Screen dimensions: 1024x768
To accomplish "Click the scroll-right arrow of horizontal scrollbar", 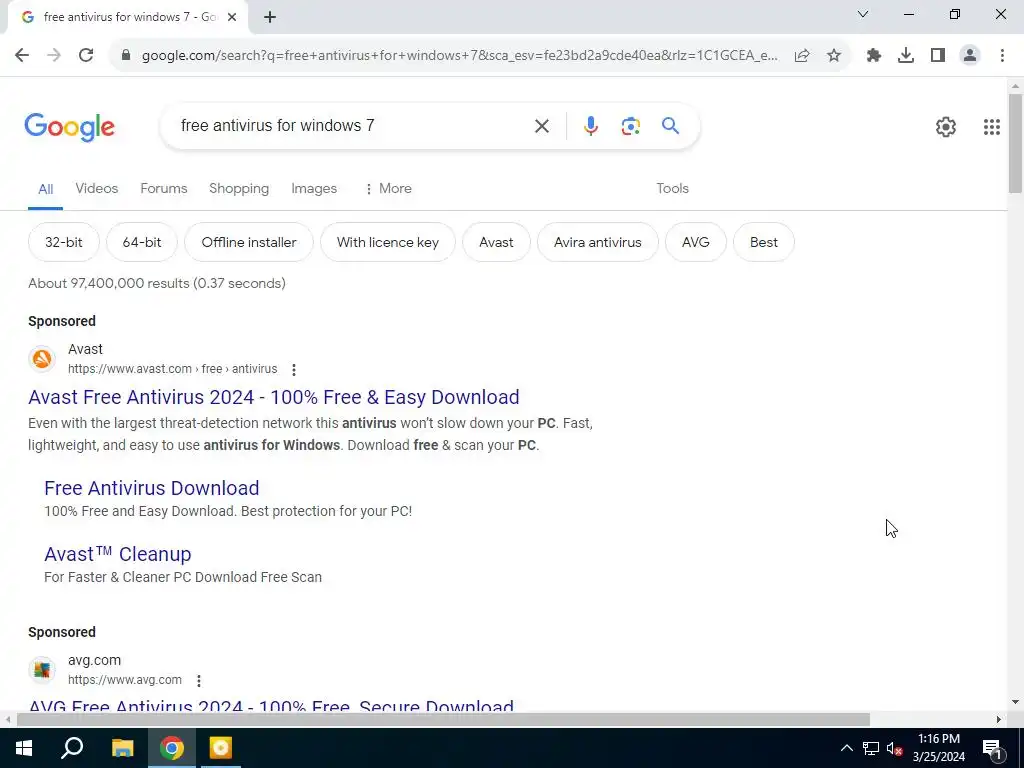I will pos(999,719).
